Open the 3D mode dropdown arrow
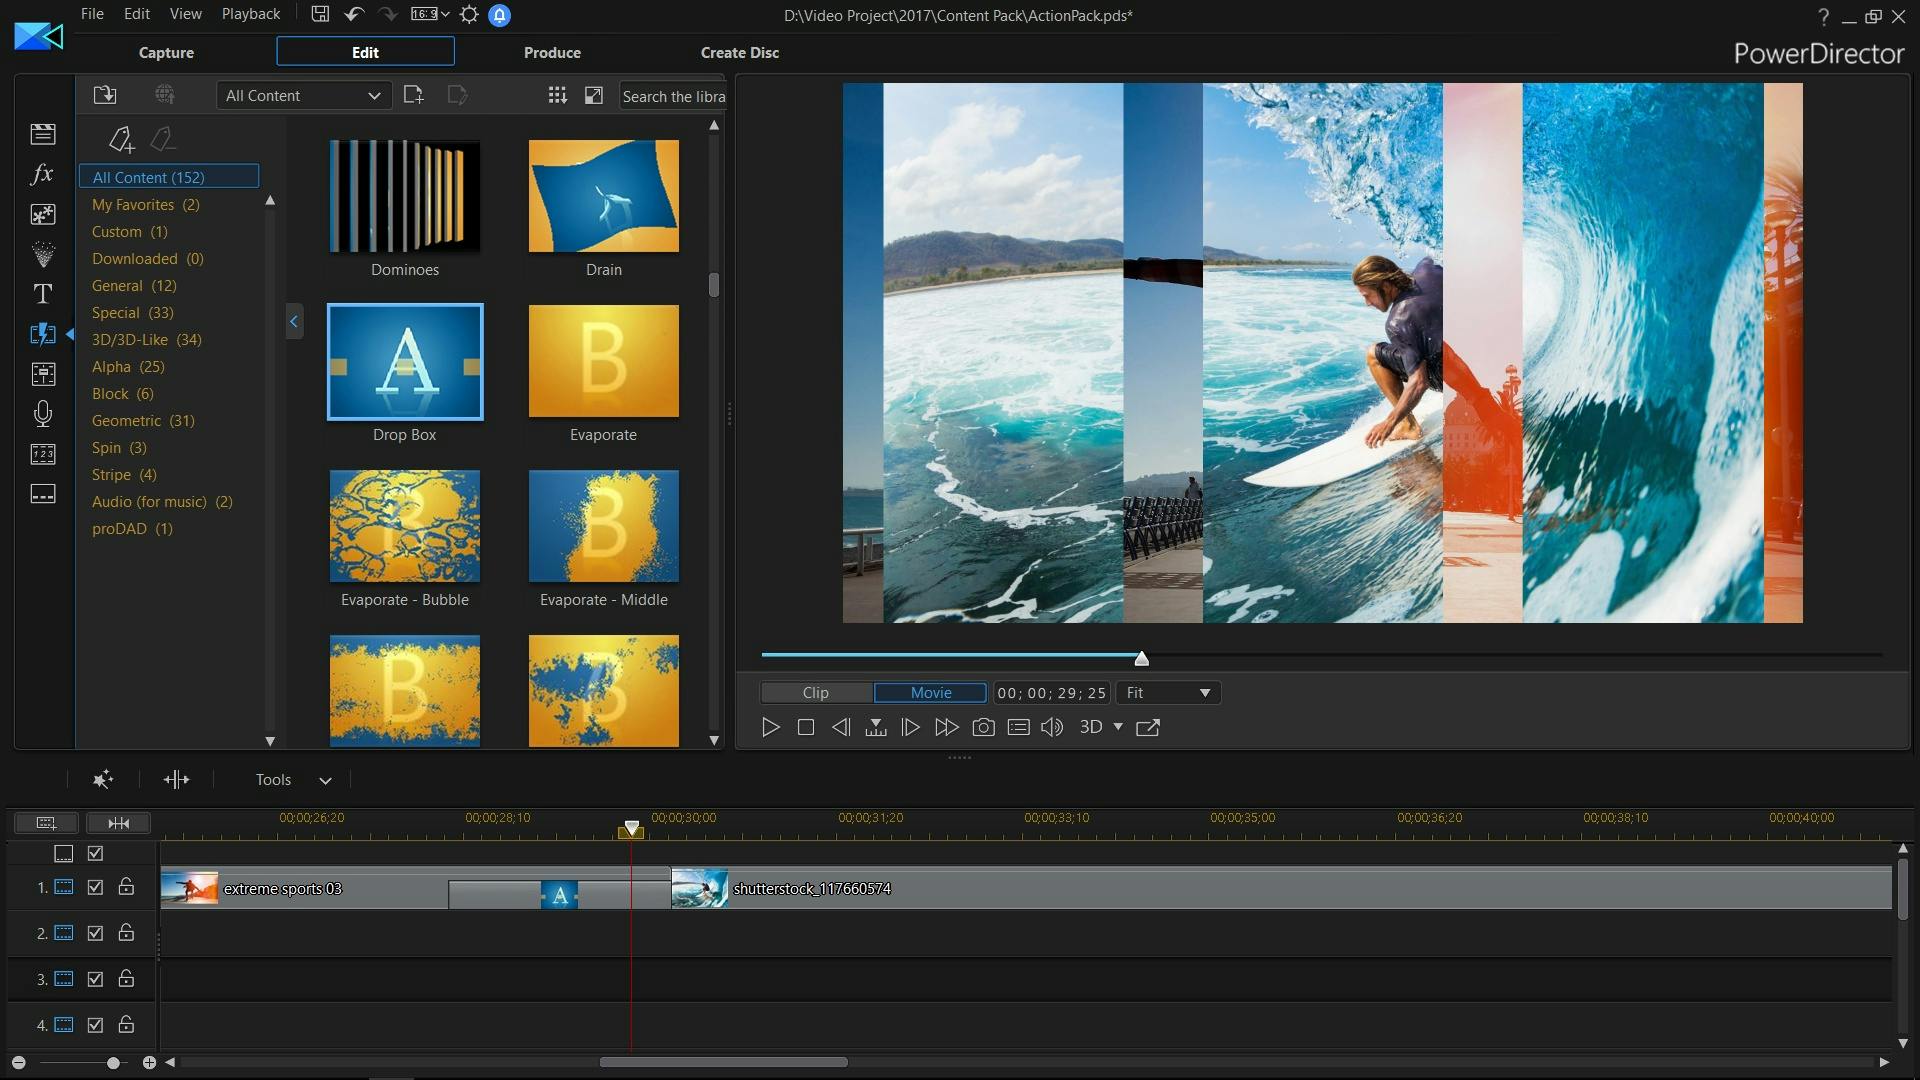 [1118, 728]
